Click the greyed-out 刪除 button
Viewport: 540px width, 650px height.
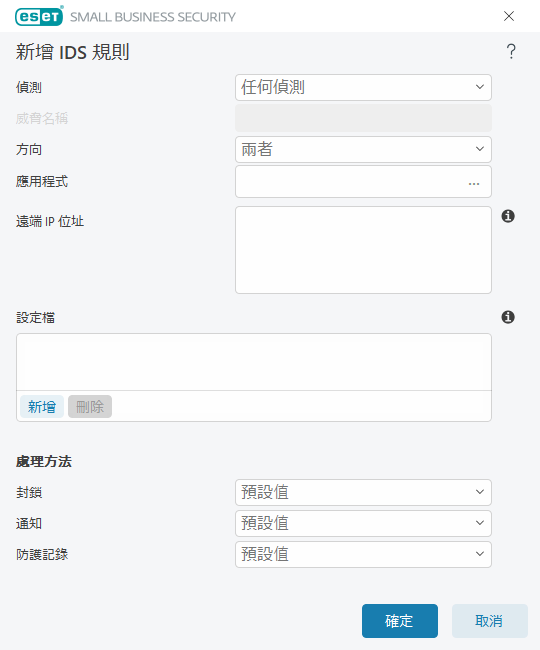click(90, 407)
